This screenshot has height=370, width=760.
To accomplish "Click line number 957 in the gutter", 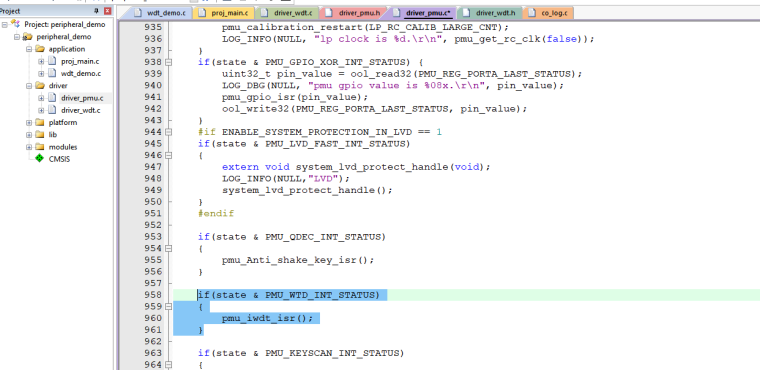I will coord(153,283).
